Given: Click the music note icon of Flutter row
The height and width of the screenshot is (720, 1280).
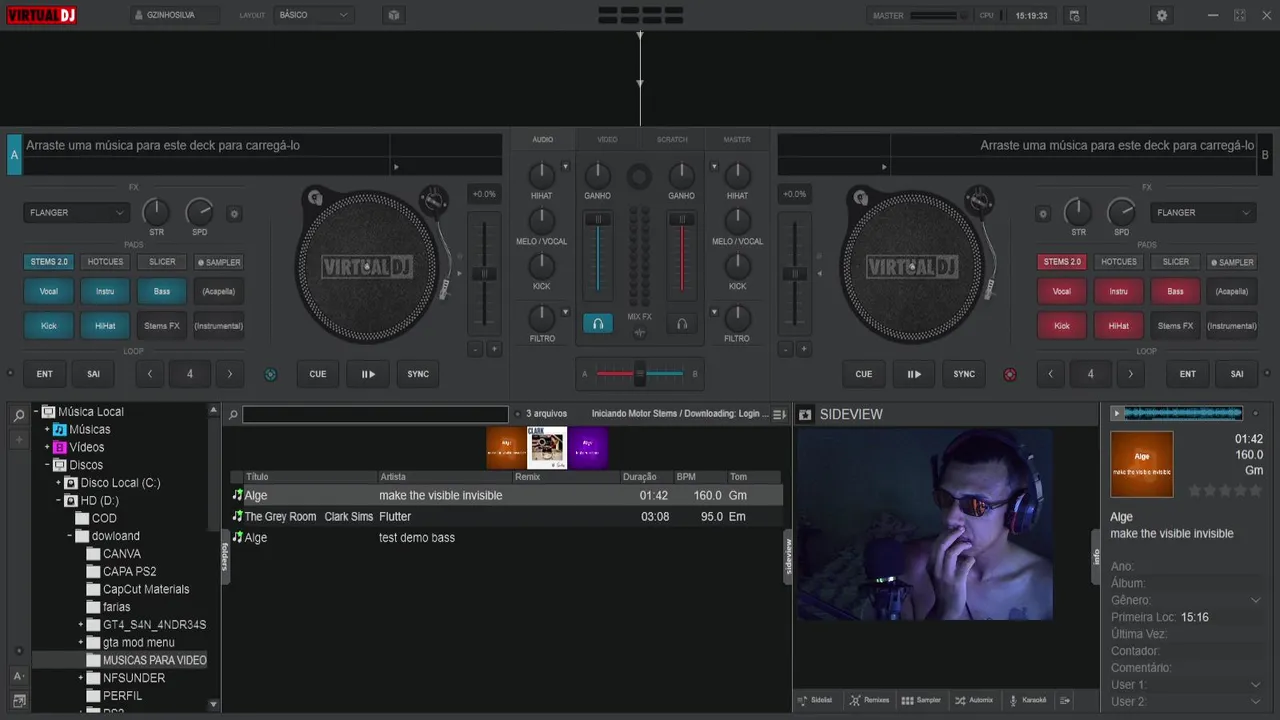Looking at the screenshot, I should [237, 516].
